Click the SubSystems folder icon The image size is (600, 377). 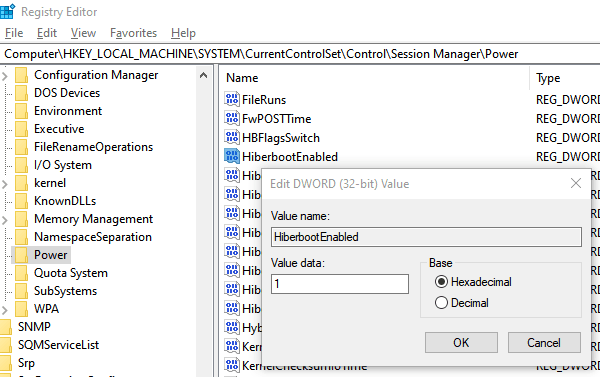point(21,291)
